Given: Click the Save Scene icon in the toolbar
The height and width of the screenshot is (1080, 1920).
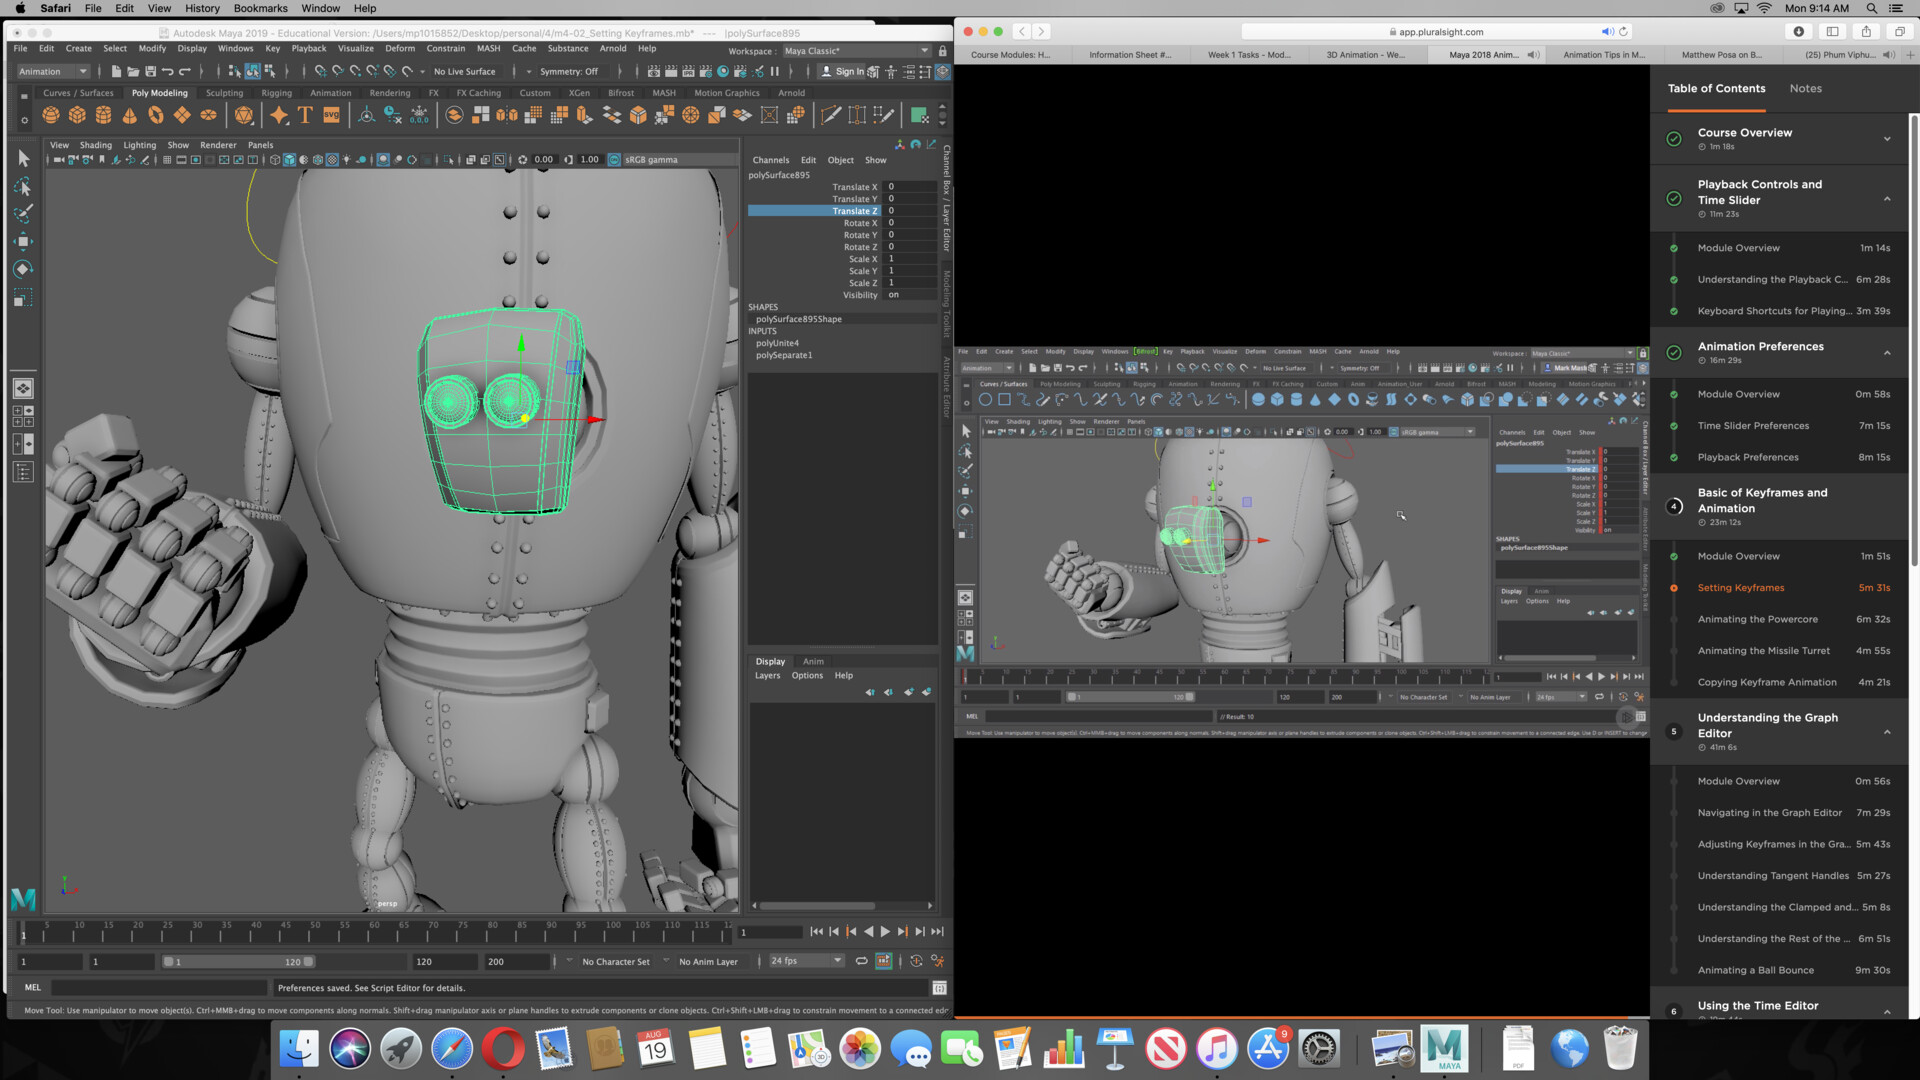Looking at the screenshot, I should click(151, 71).
